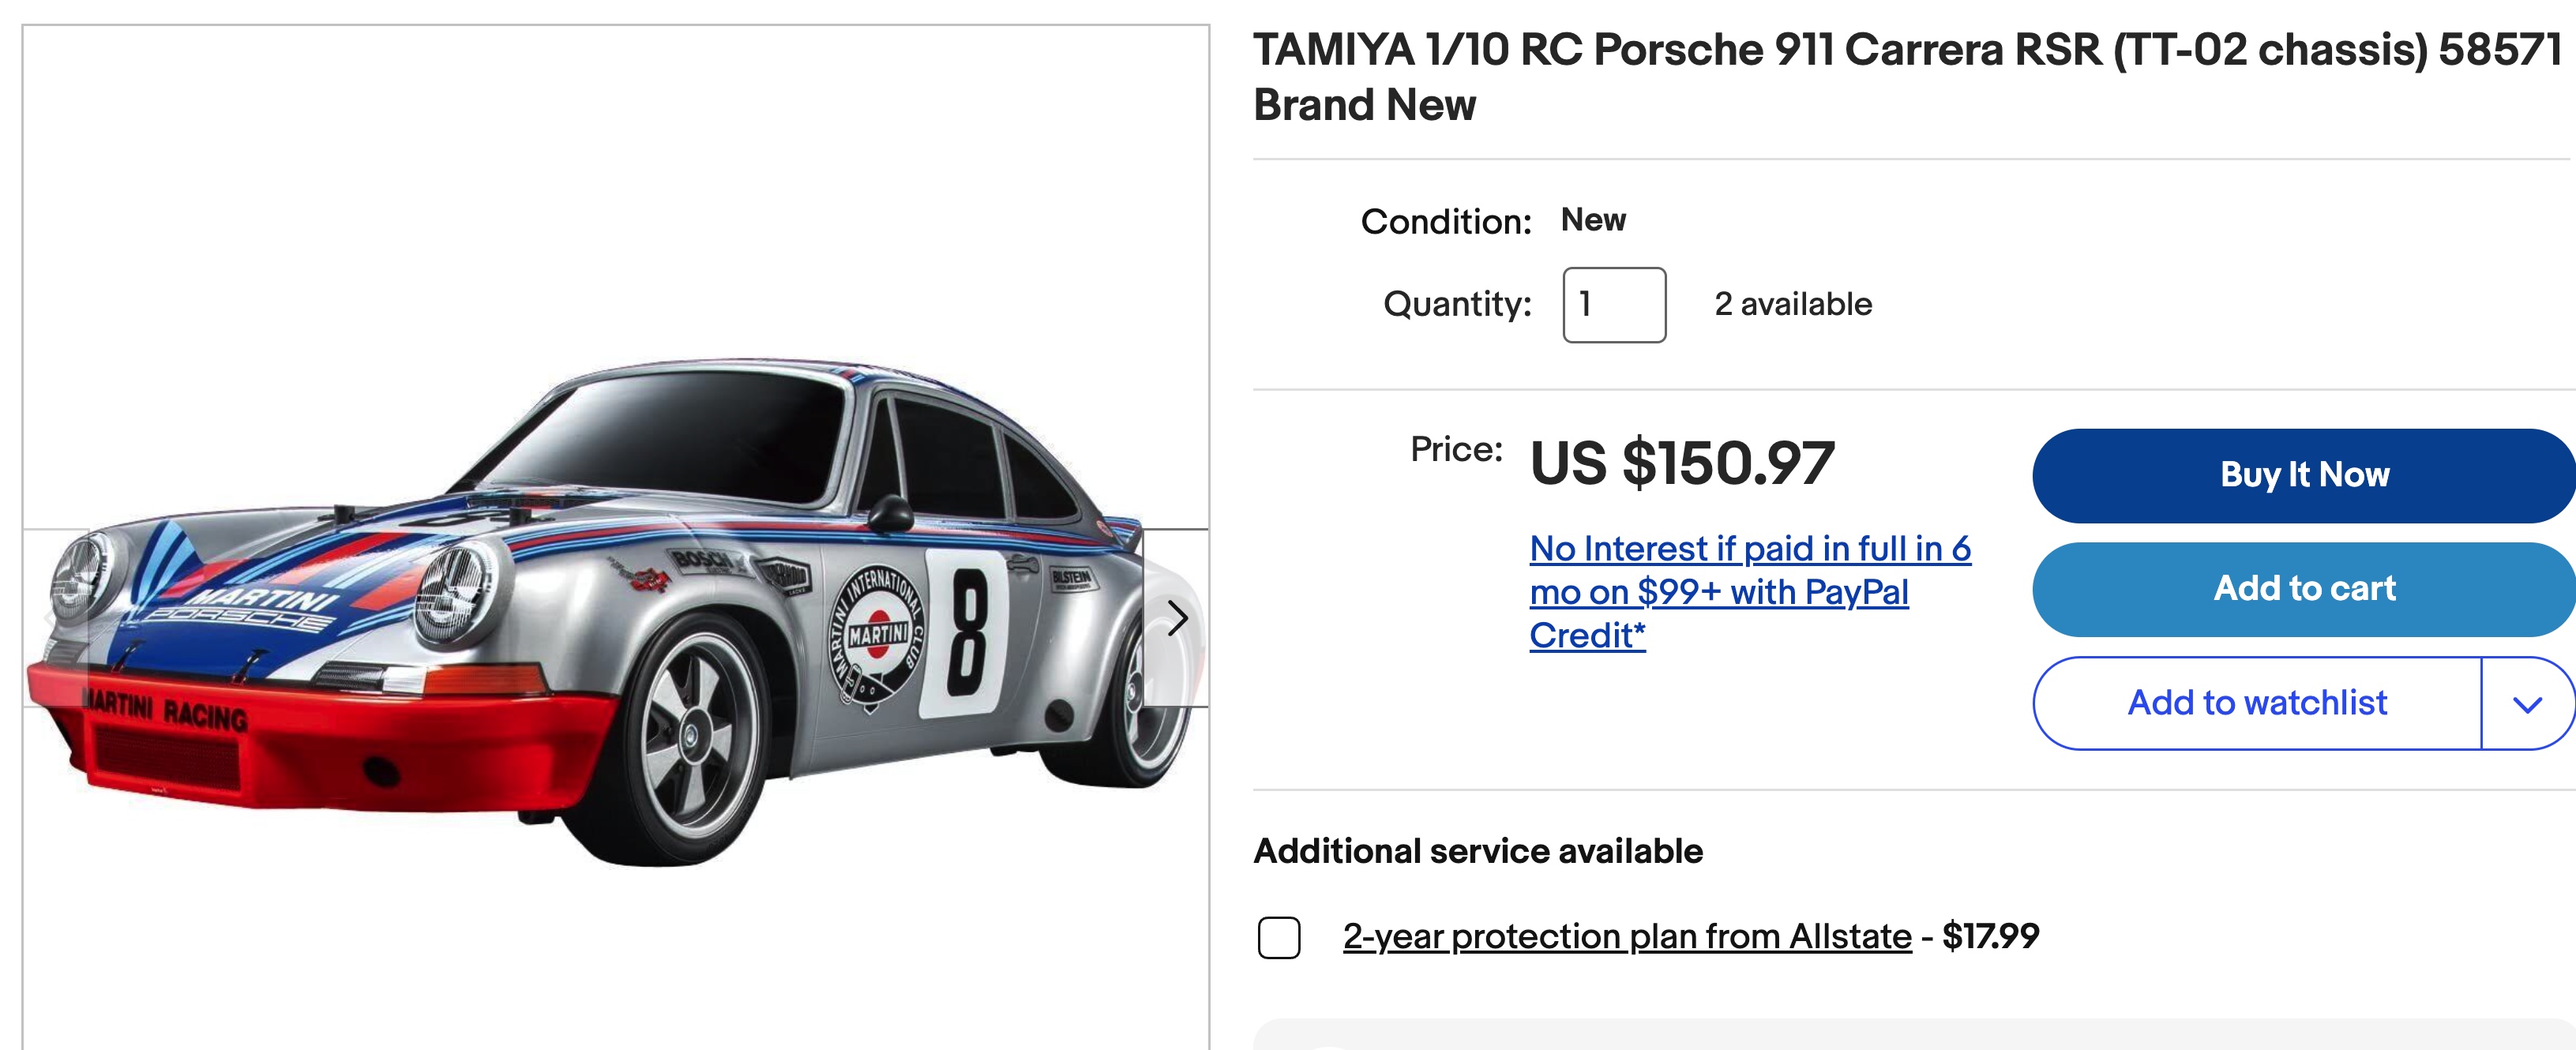Click the '2 available' stock text
The image size is (2576, 1050).
pyautogui.click(x=1792, y=304)
